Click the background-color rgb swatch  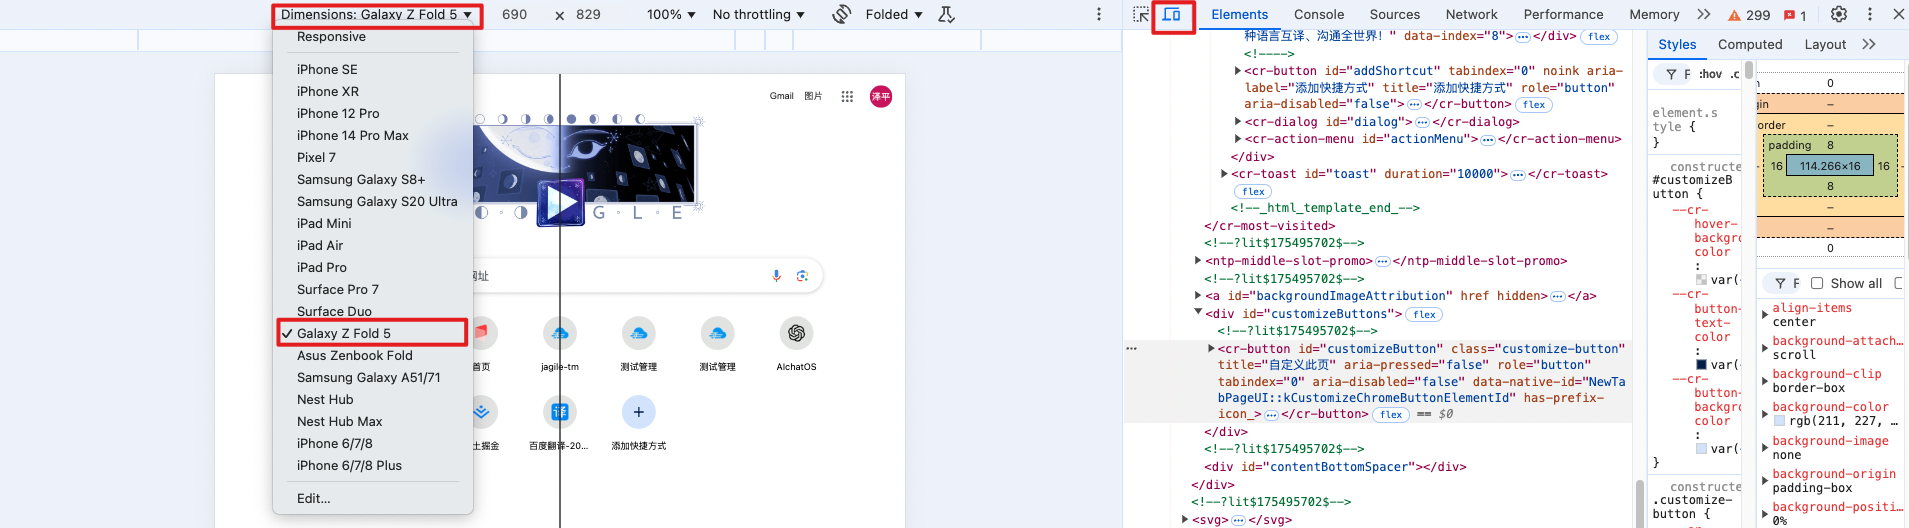point(1780,422)
